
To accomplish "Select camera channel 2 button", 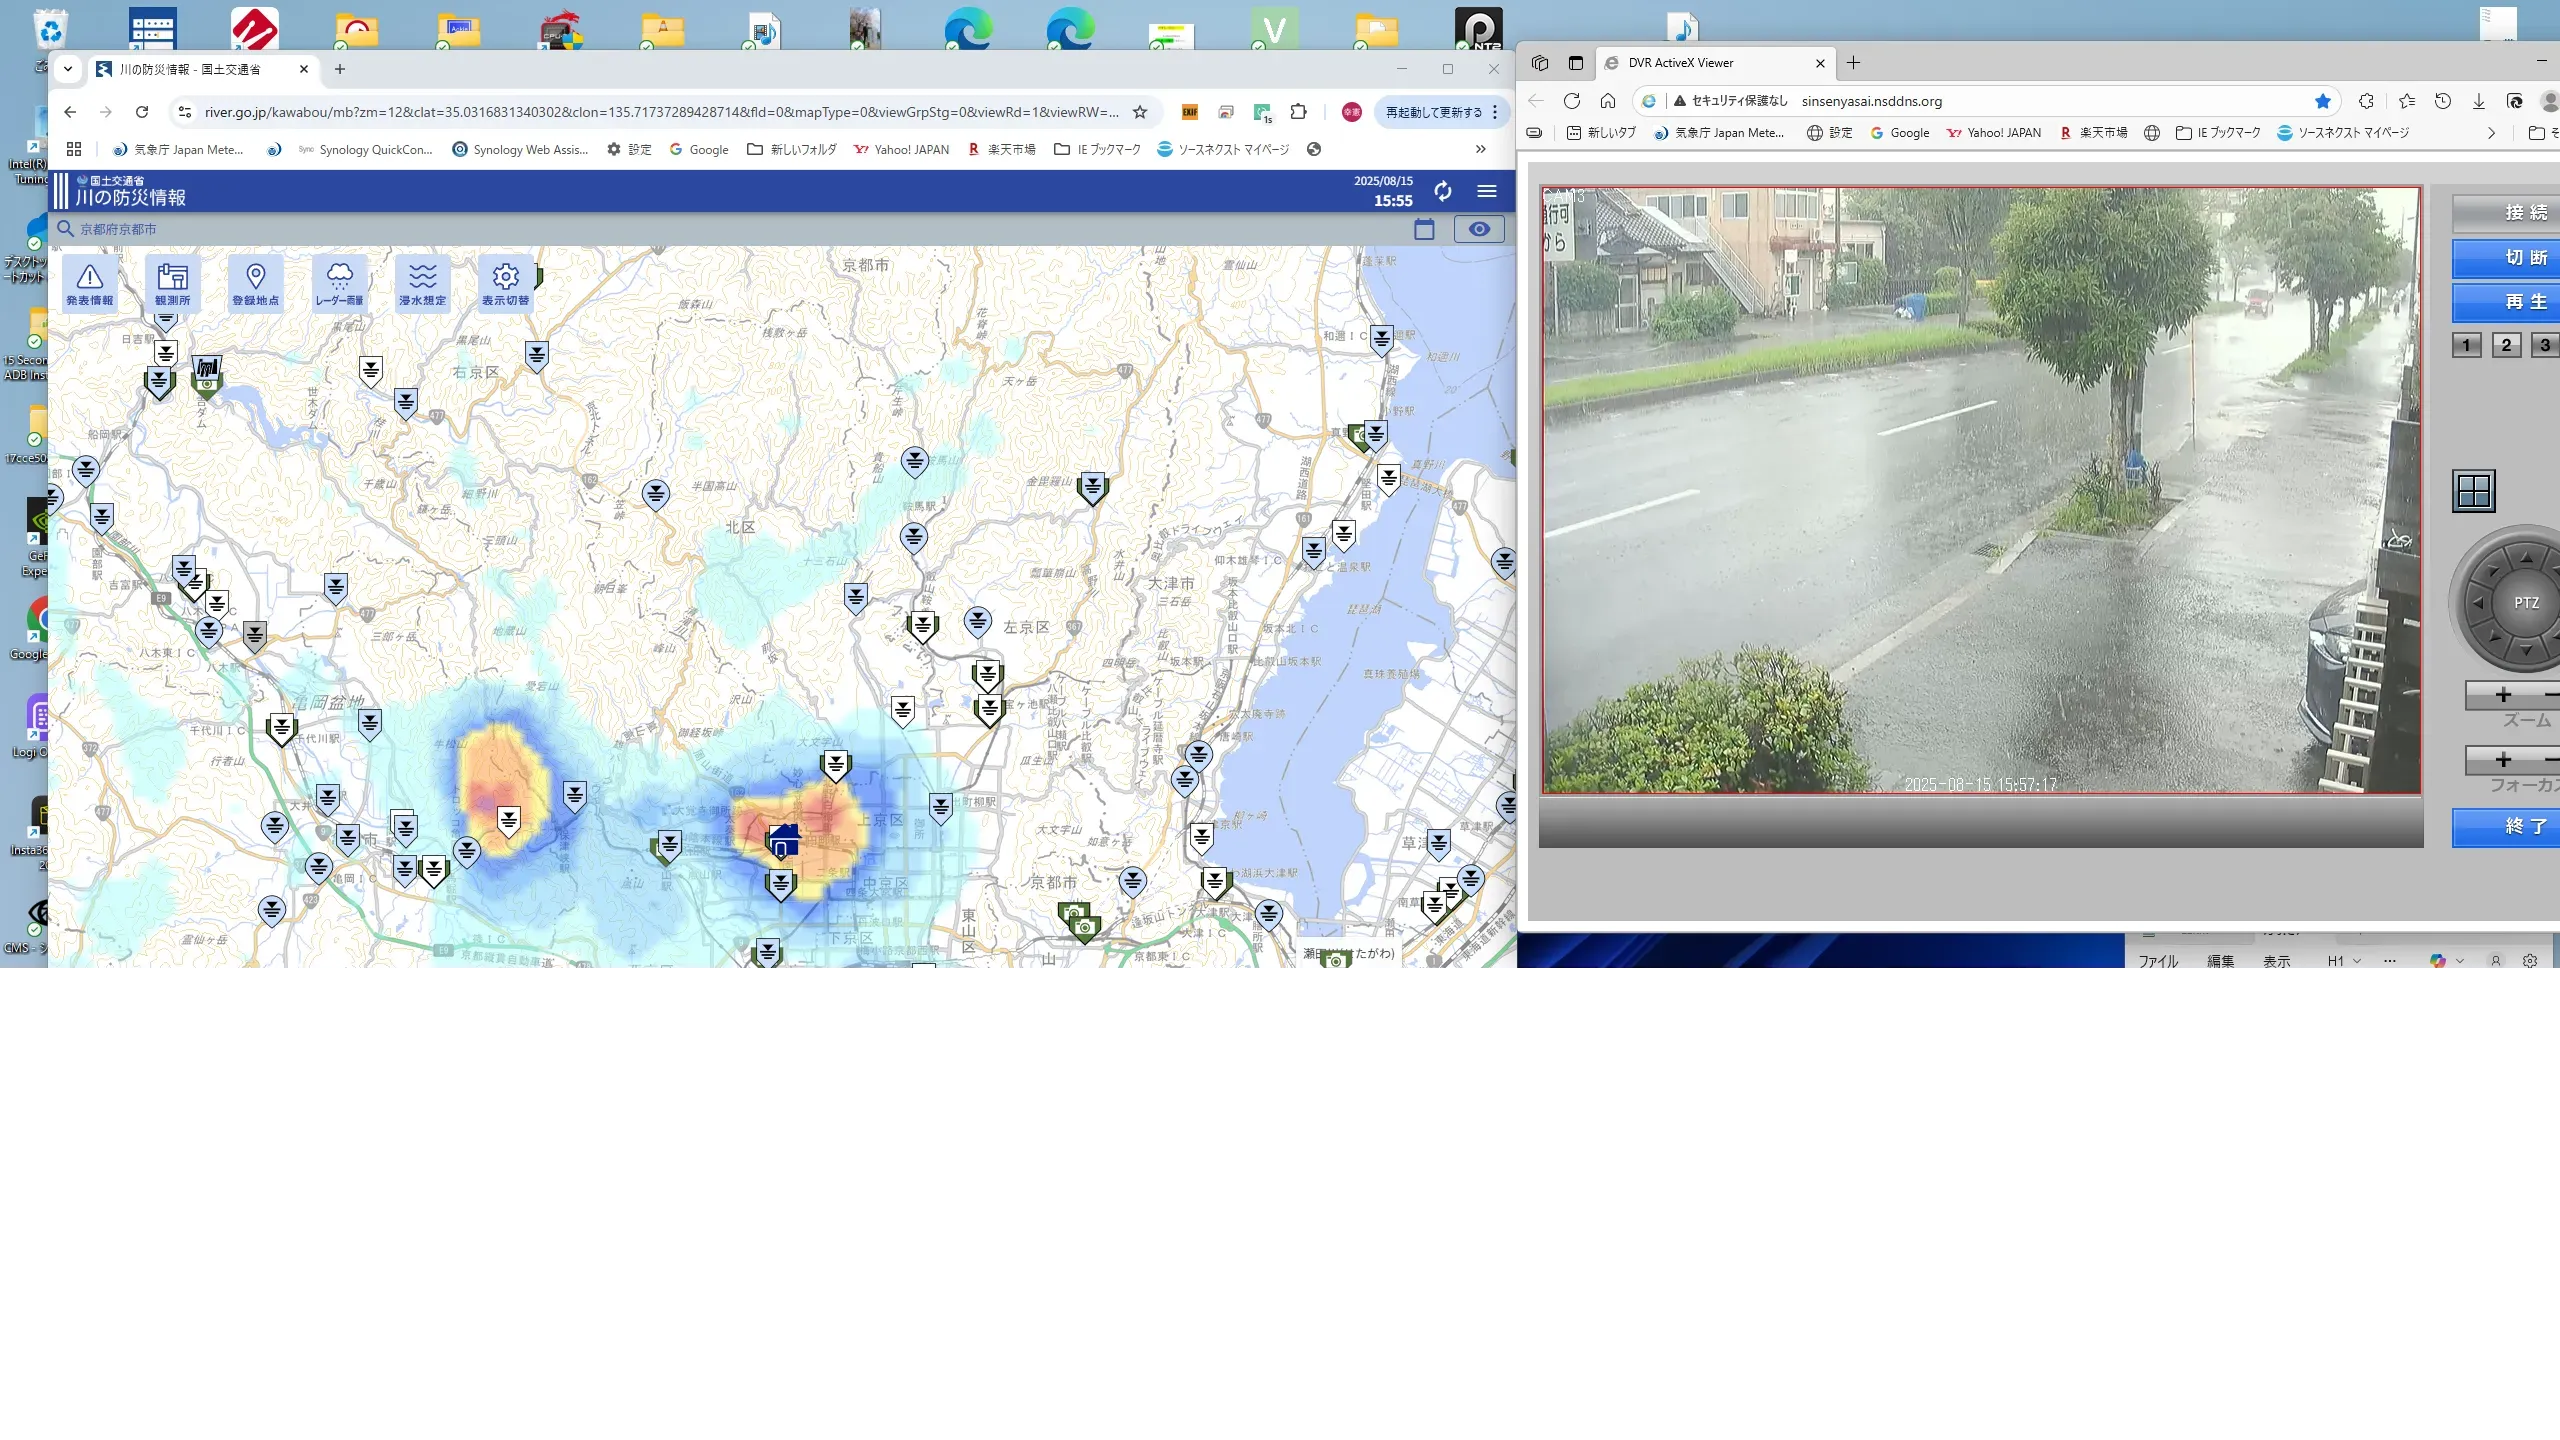I will 2506,345.
